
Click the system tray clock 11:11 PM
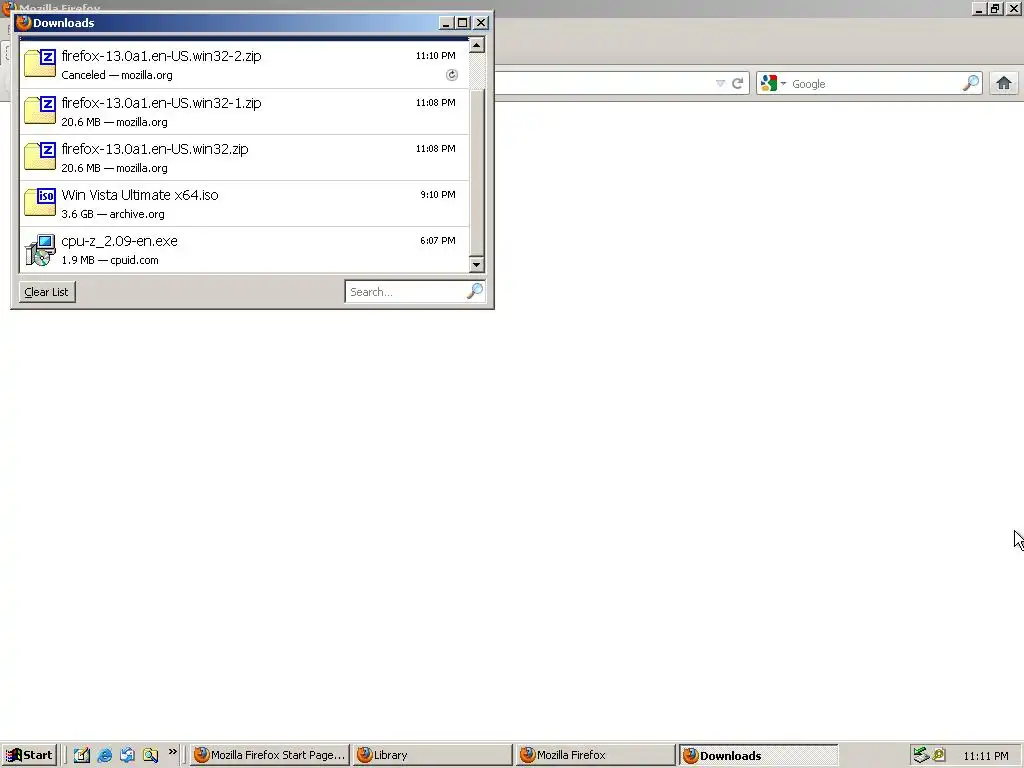click(x=985, y=756)
